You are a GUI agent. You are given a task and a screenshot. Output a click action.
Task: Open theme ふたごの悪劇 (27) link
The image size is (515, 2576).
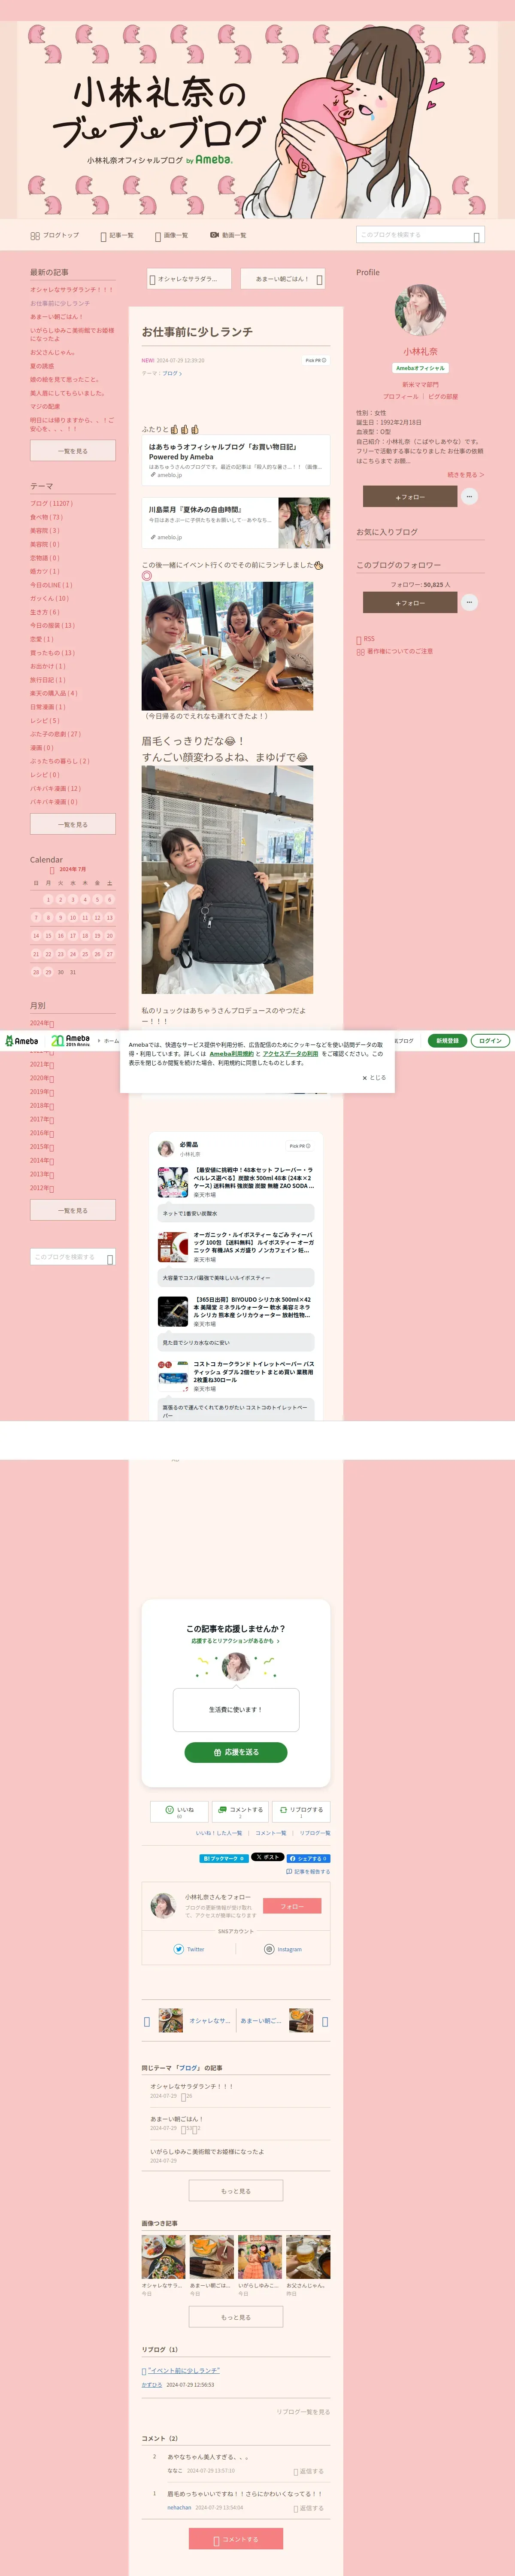click(55, 734)
